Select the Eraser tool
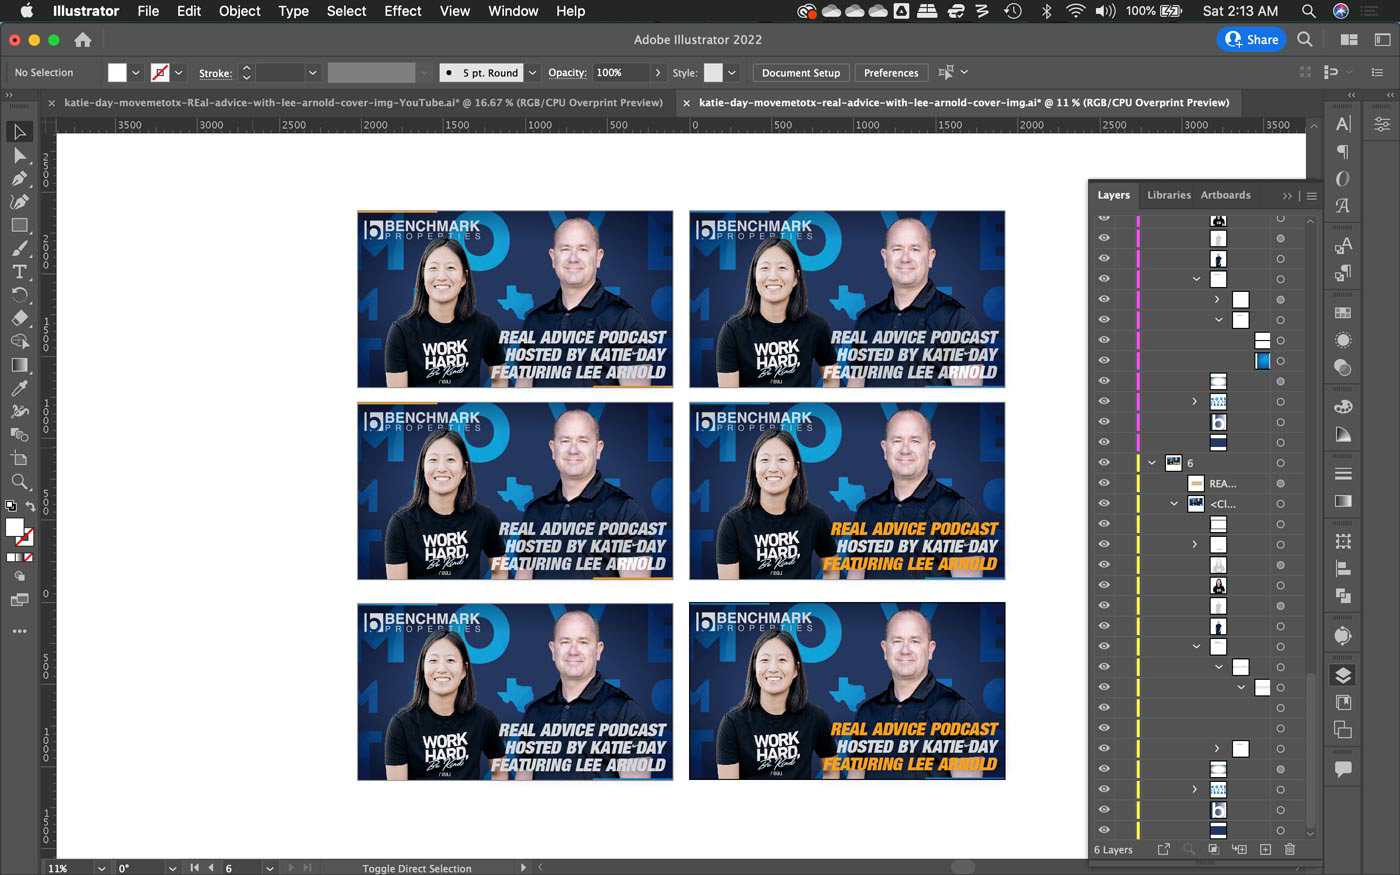The height and width of the screenshot is (875, 1400). pyautogui.click(x=19, y=318)
